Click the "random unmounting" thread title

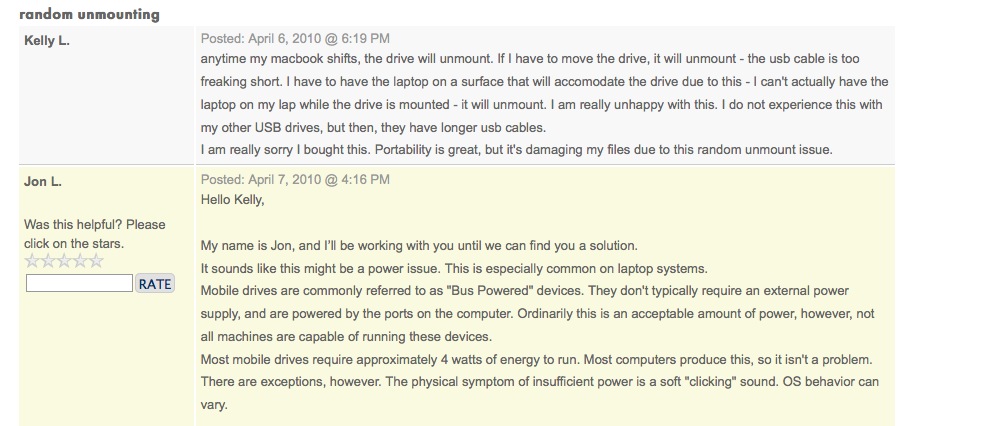(x=89, y=15)
